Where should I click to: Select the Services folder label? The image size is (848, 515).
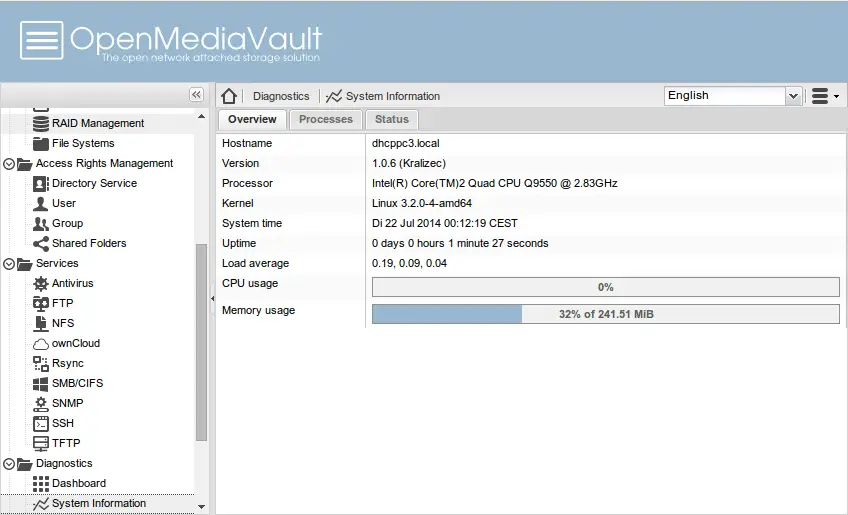(x=57, y=263)
